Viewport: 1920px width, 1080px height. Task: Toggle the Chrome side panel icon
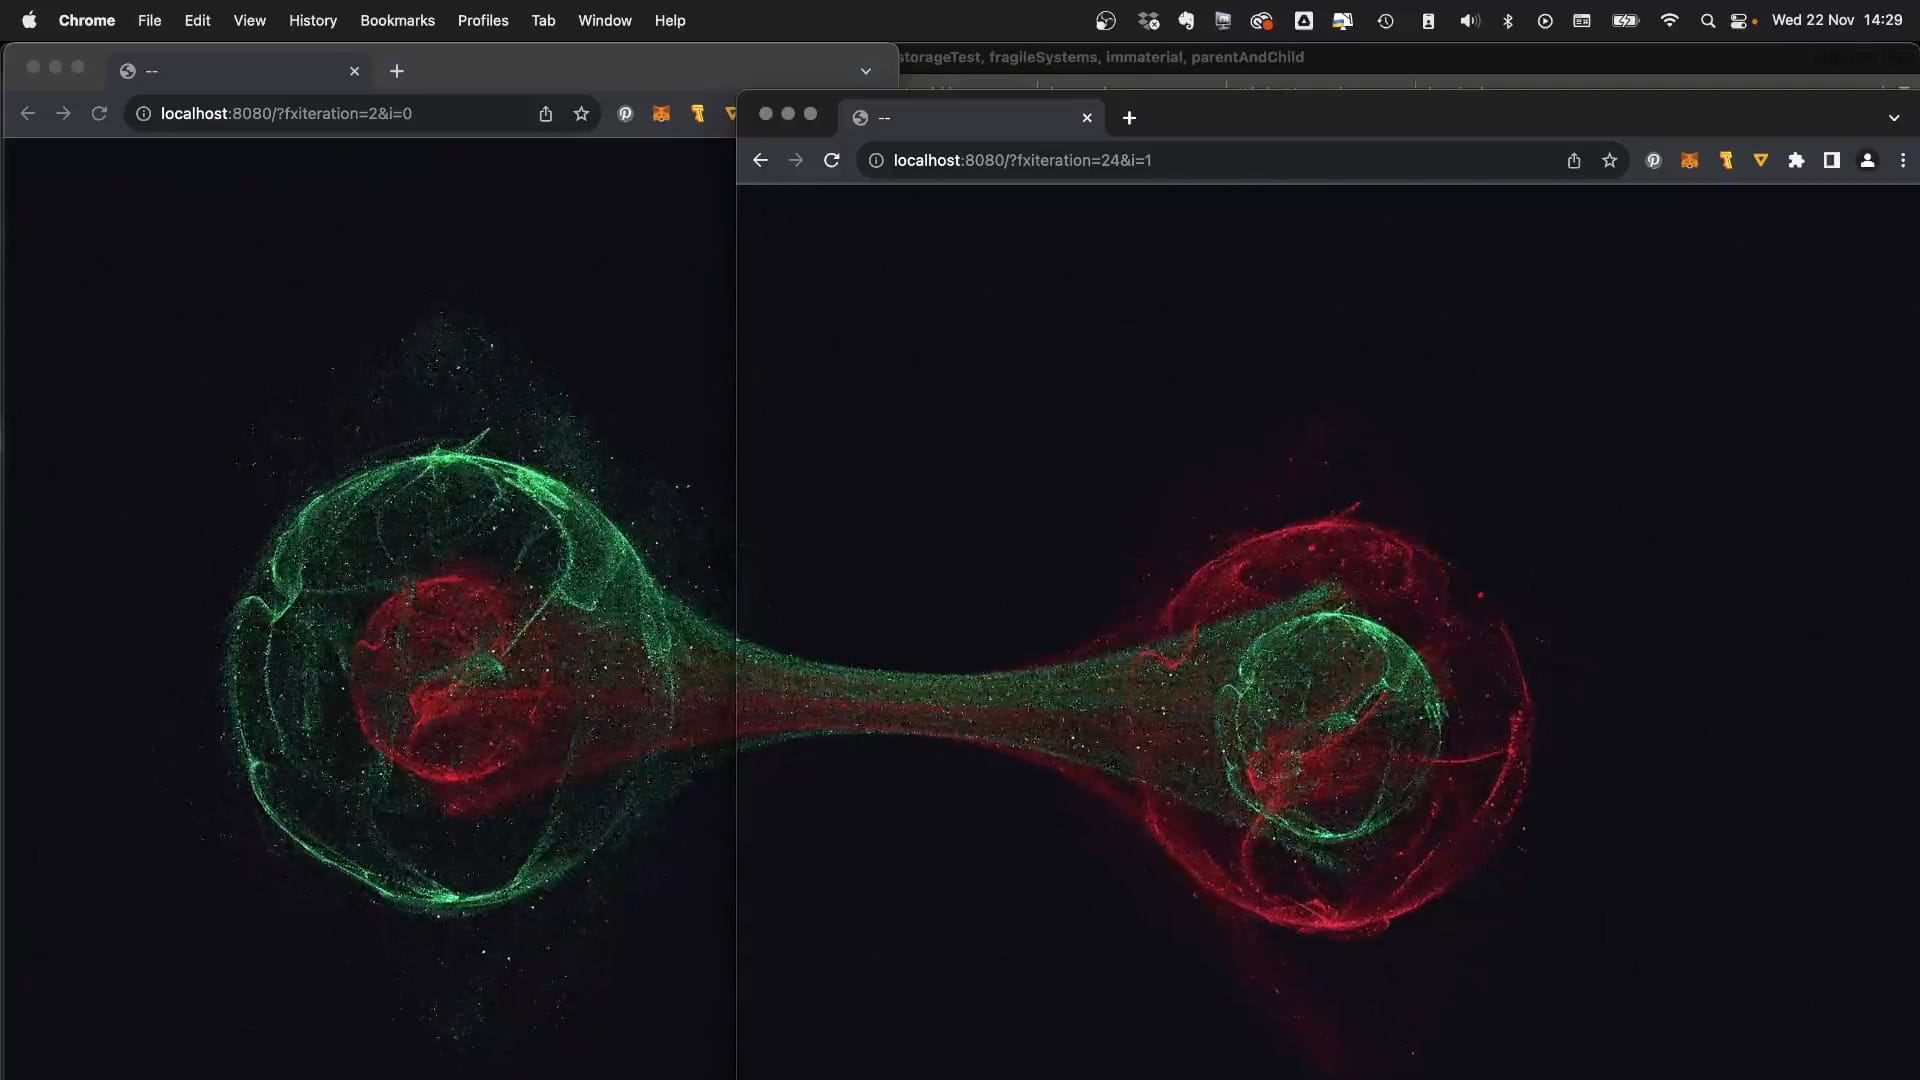click(x=1831, y=160)
